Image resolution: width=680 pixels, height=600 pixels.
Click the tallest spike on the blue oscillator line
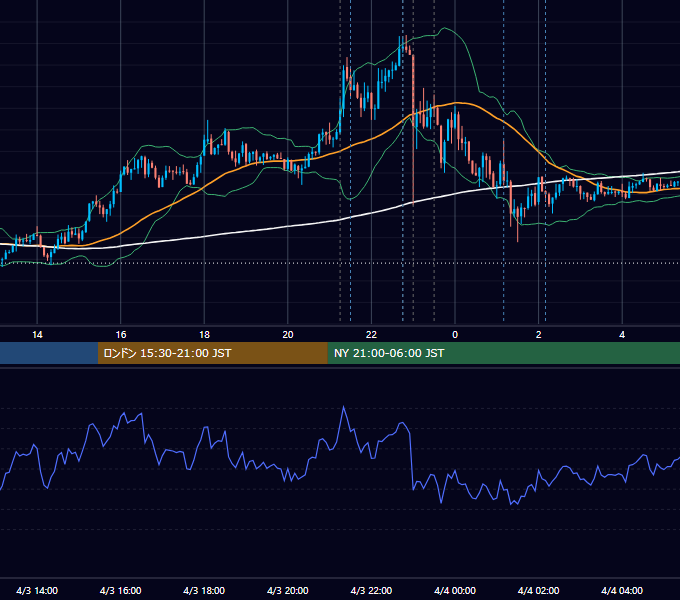point(344,408)
